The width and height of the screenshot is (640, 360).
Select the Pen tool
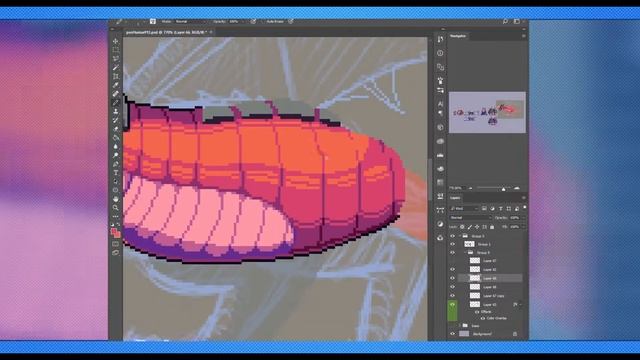[x=116, y=164]
